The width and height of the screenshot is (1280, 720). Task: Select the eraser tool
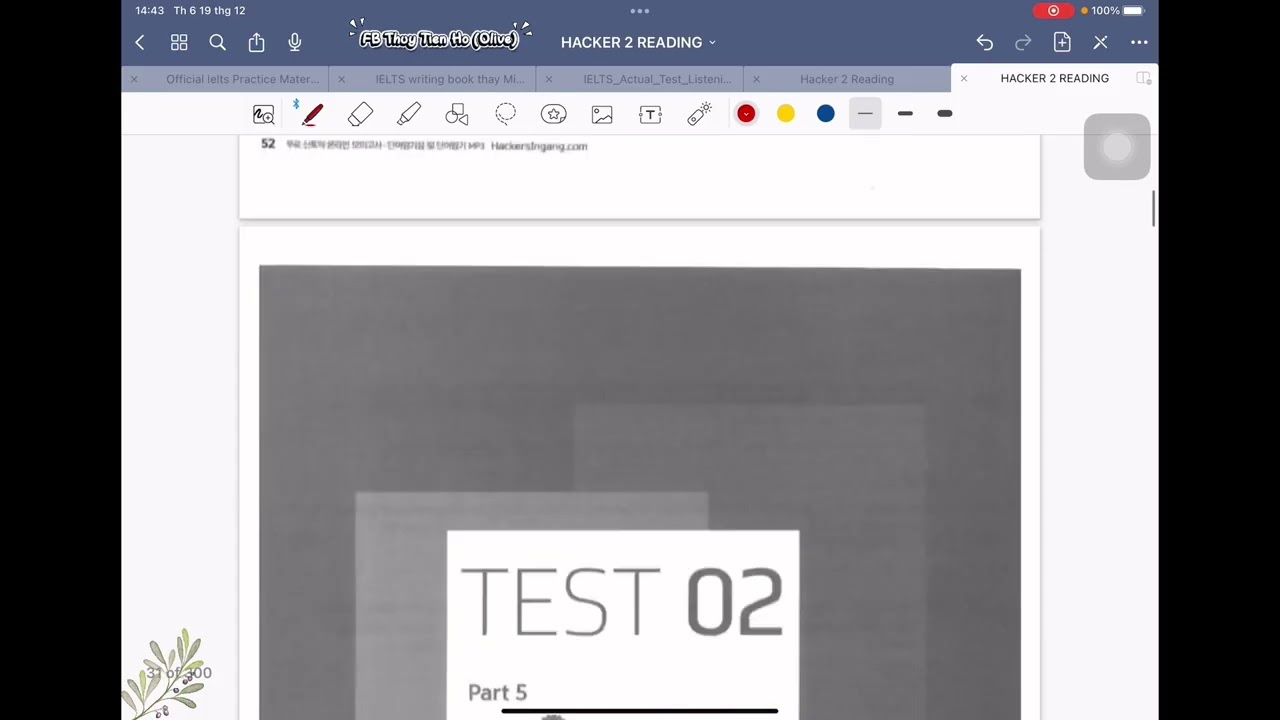tap(360, 114)
